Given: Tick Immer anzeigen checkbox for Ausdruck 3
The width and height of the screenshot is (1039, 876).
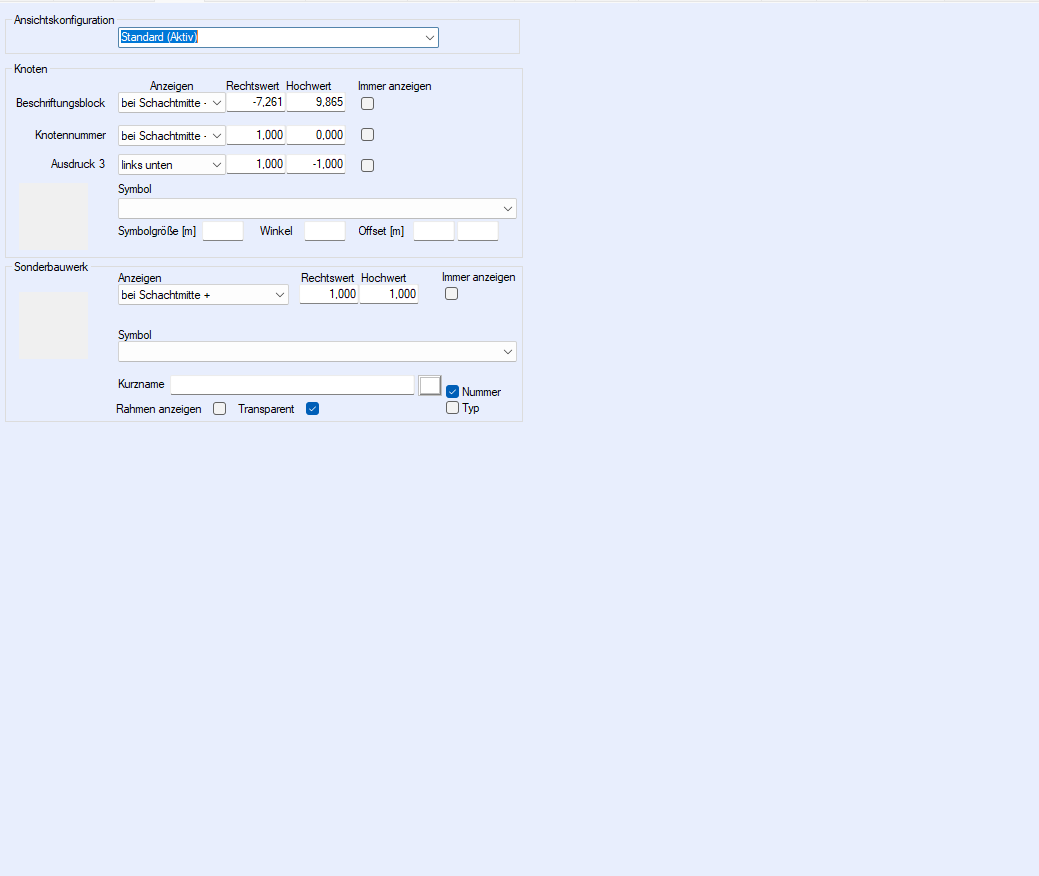Looking at the screenshot, I should tap(367, 166).
